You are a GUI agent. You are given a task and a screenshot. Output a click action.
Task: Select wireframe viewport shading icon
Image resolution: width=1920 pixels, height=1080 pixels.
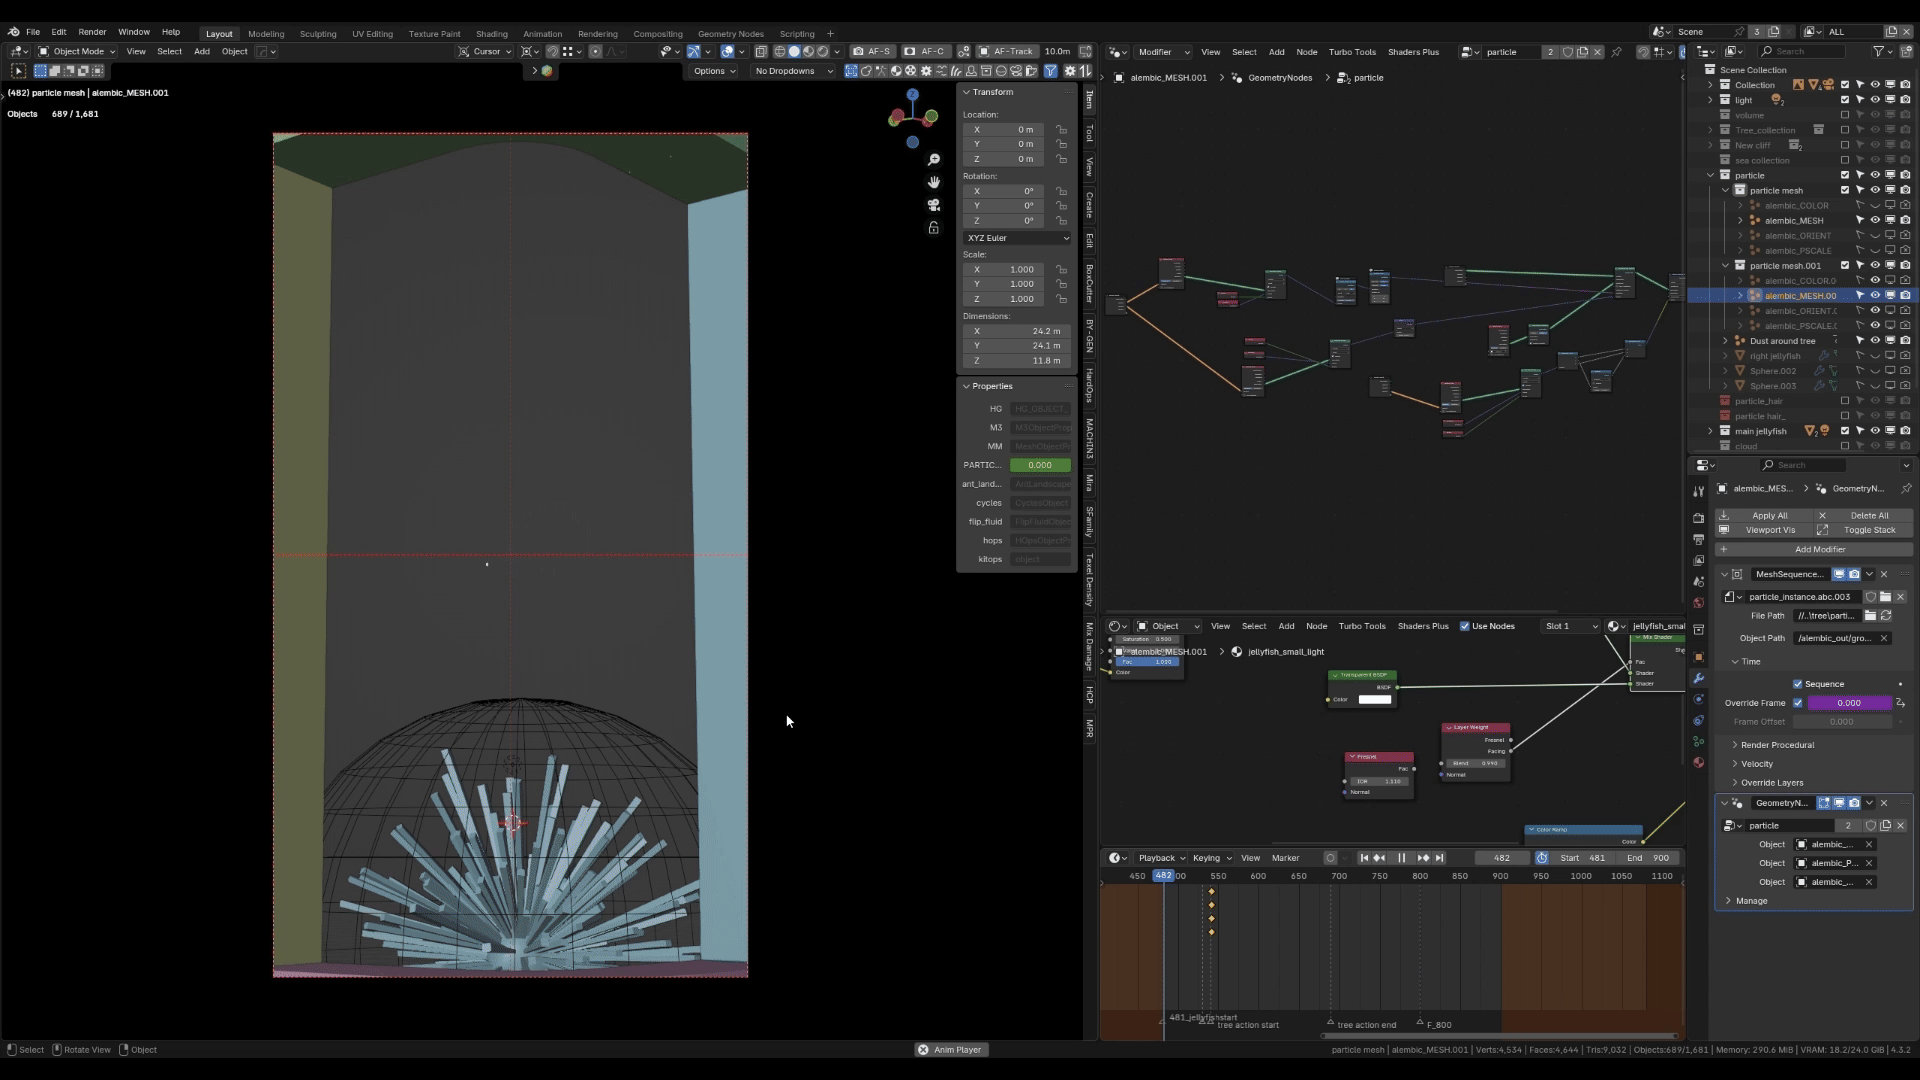point(780,52)
